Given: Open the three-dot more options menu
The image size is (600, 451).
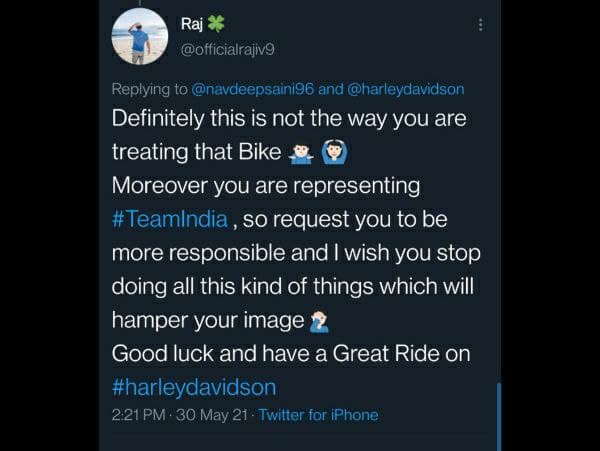Looking at the screenshot, I should (x=482, y=25).
